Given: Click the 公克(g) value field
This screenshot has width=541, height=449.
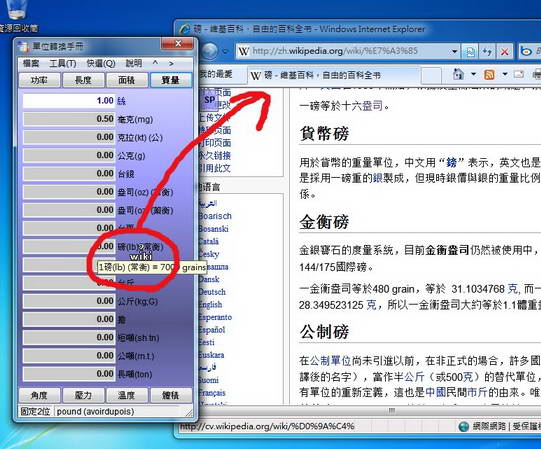Looking at the screenshot, I should 69,155.
